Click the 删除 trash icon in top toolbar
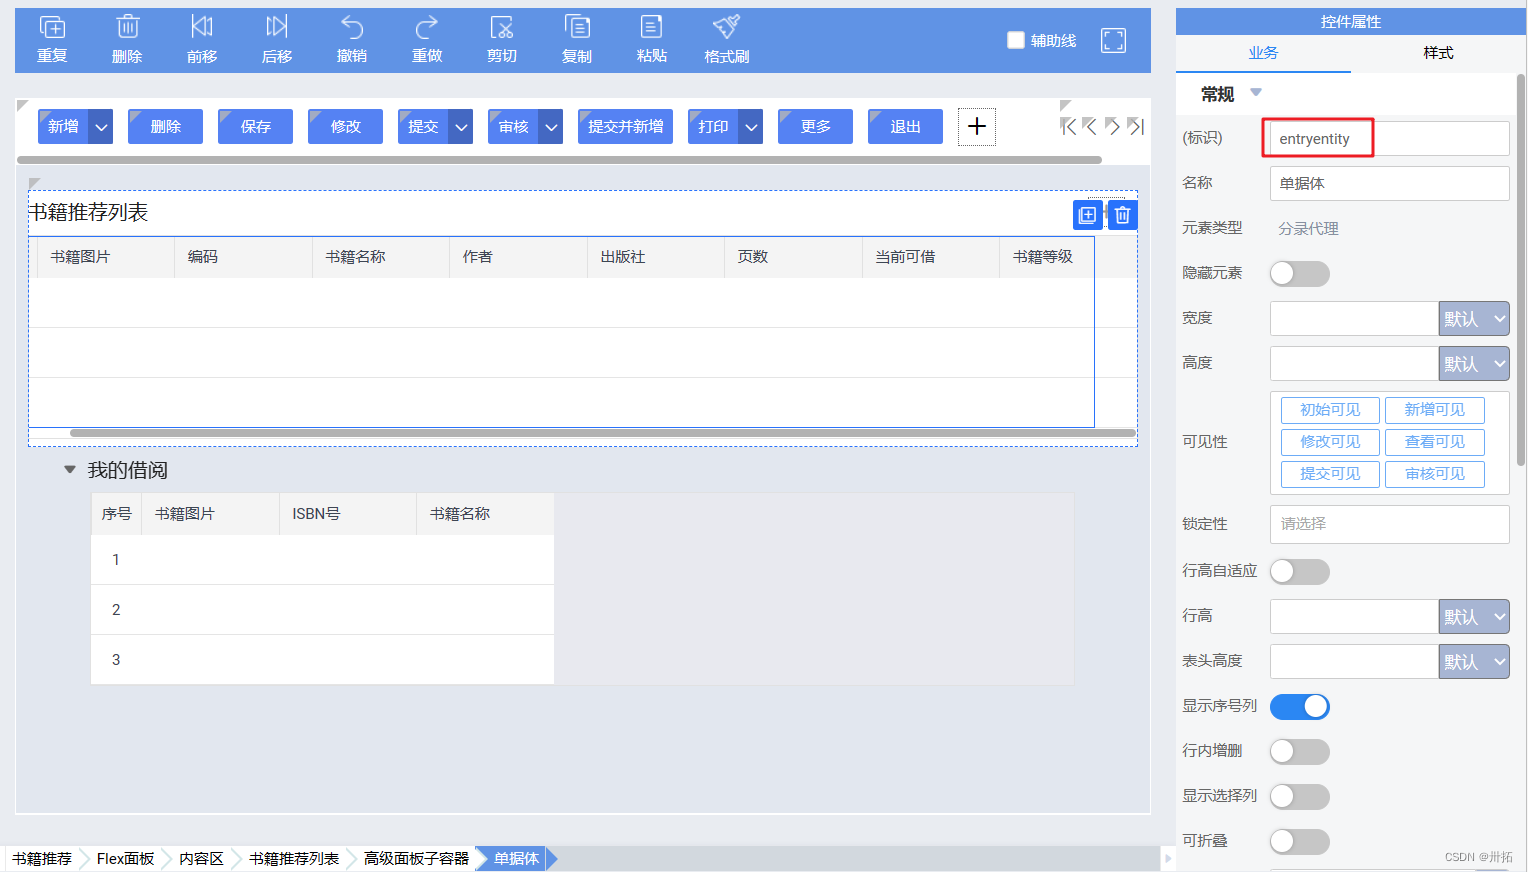The width and height of the screenshot is (1528, 872). (x=127, y=27)
